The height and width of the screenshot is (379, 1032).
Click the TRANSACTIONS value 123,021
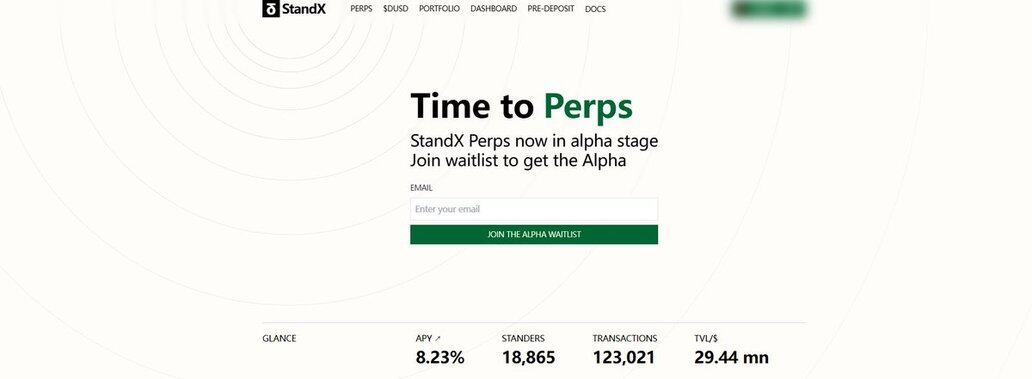point(624,358)
